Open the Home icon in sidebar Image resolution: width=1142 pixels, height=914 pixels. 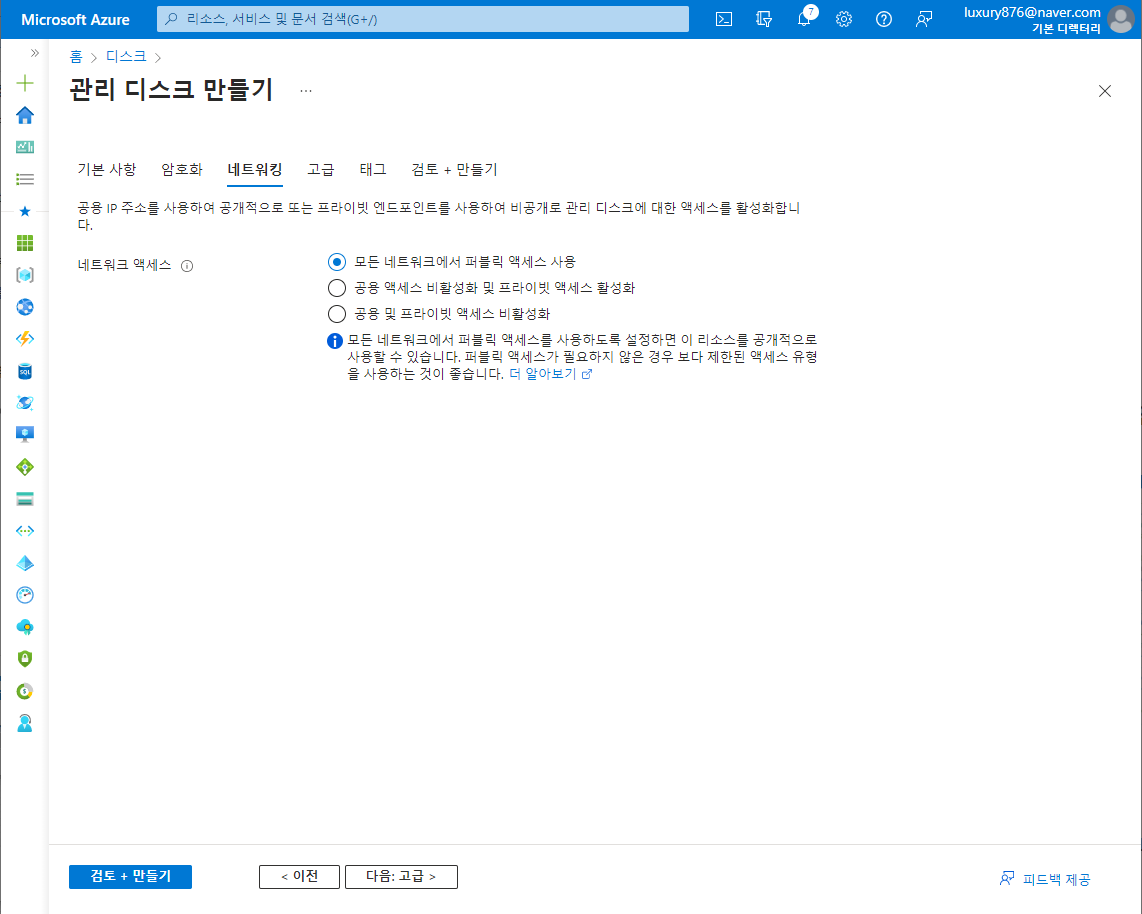pyautogui.click(x=25, y=115)
